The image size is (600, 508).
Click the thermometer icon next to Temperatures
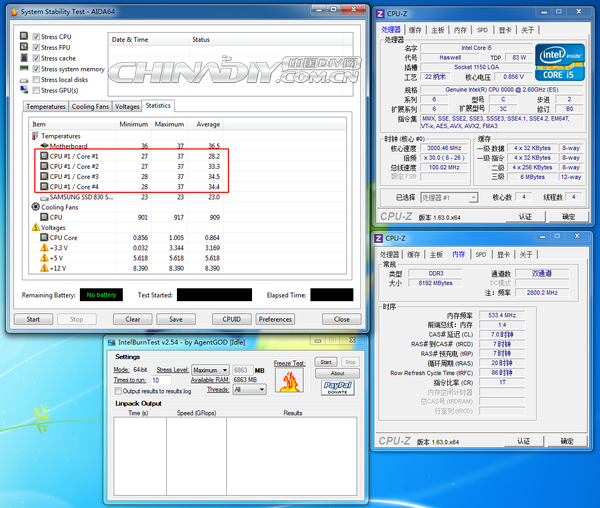[35, 136]
